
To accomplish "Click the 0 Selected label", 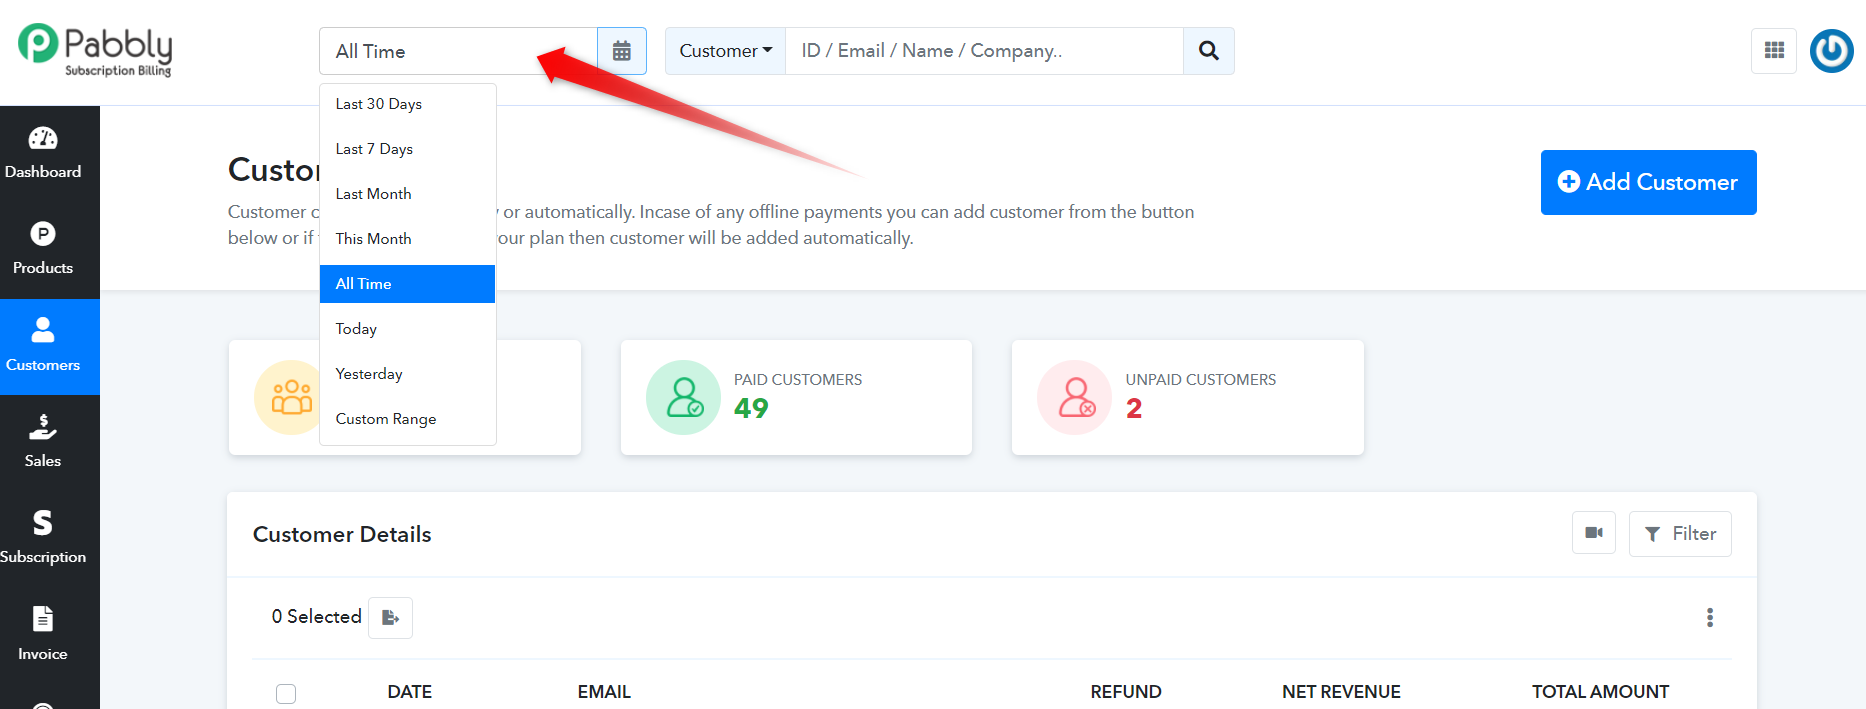I will pos(316,617).
